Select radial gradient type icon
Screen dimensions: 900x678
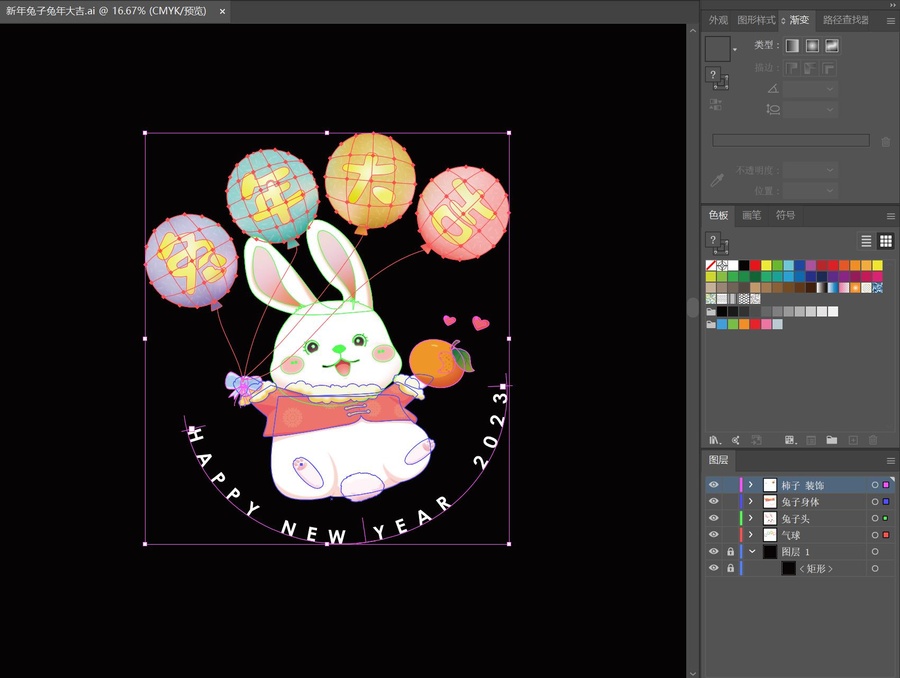click(812, 46)
